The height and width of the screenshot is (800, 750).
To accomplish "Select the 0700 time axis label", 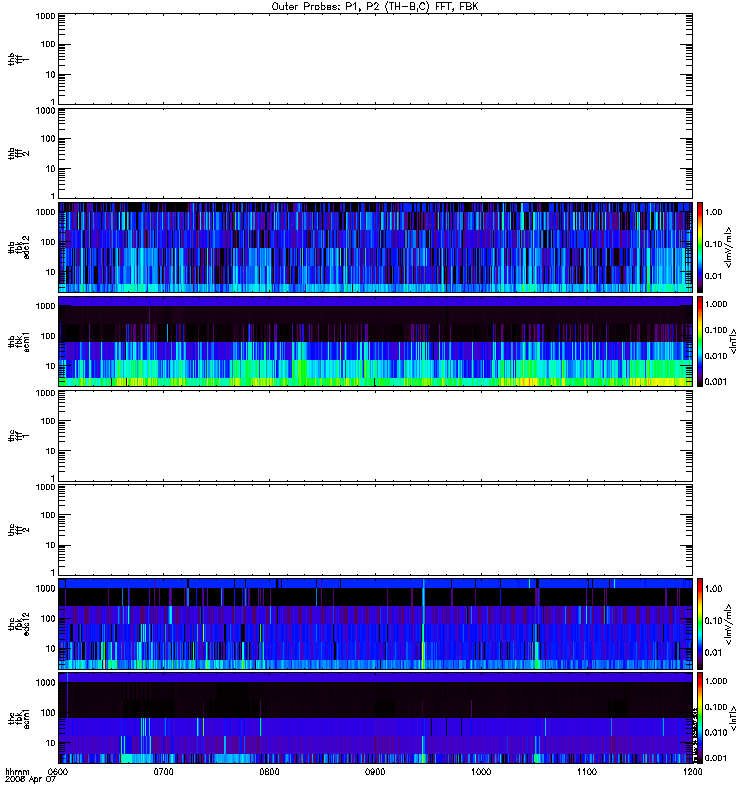I will pyautogui.click(x=163, y=771).
